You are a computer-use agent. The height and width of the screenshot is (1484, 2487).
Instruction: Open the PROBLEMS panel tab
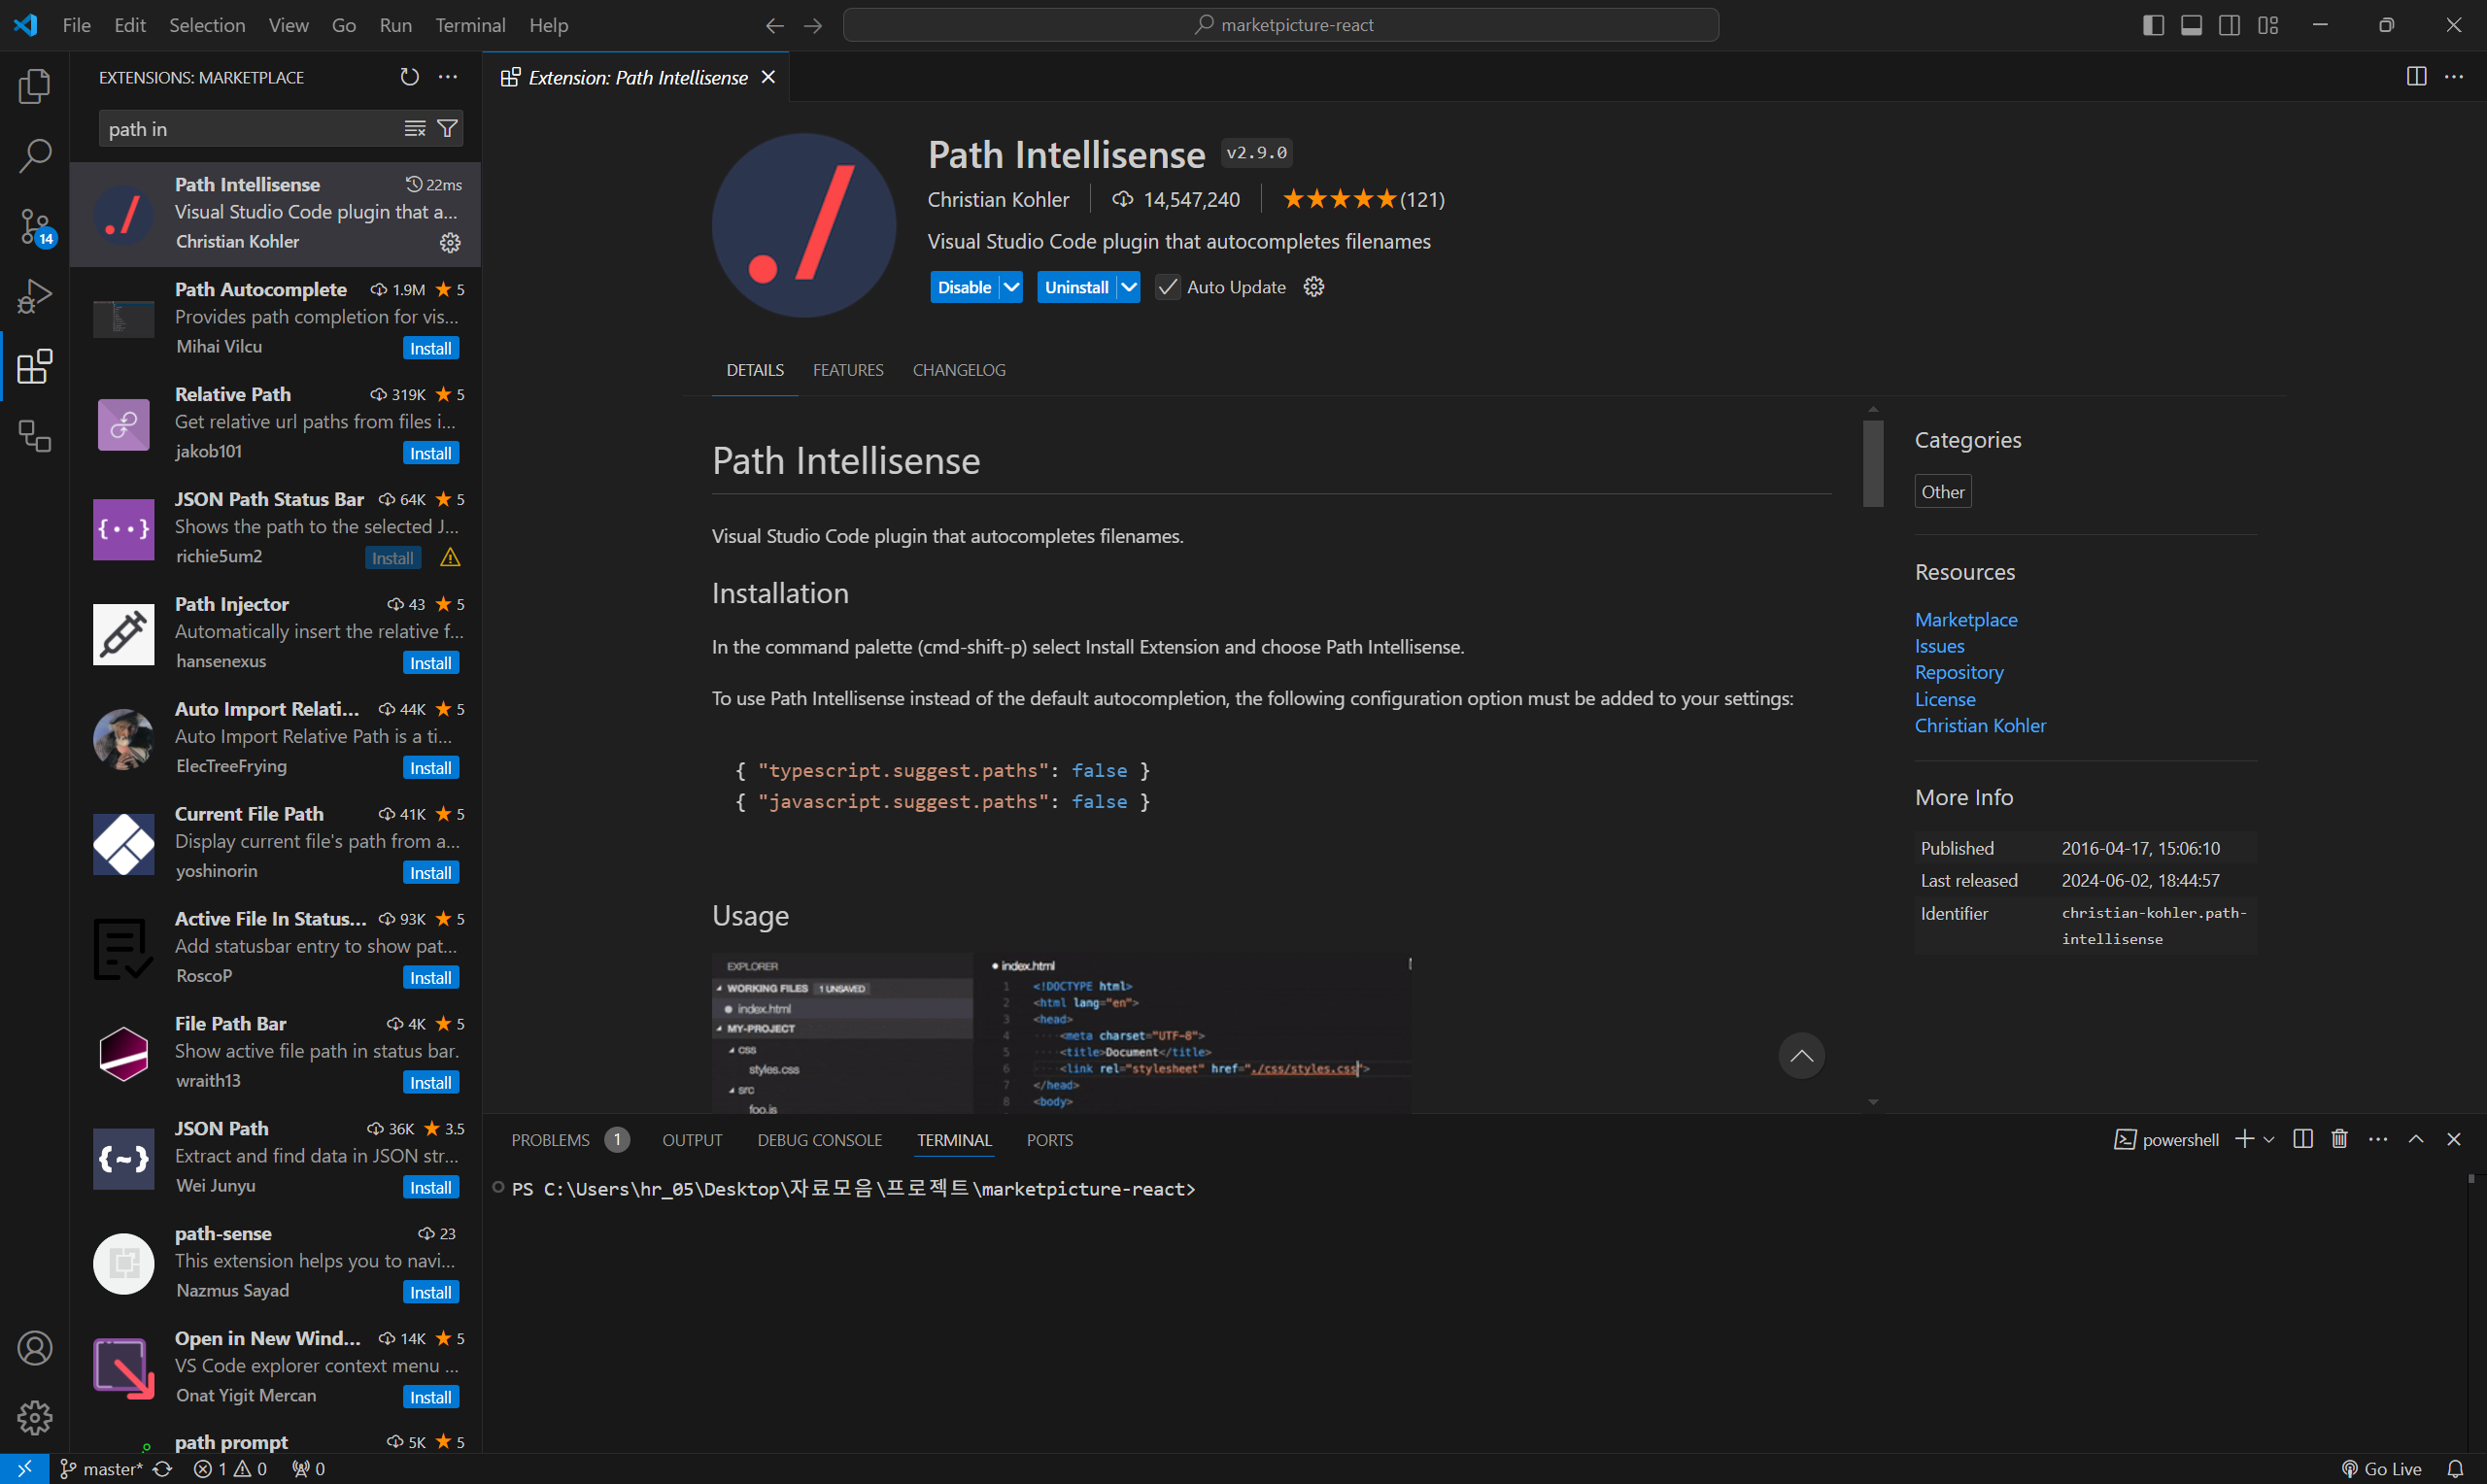[551, 1140]
